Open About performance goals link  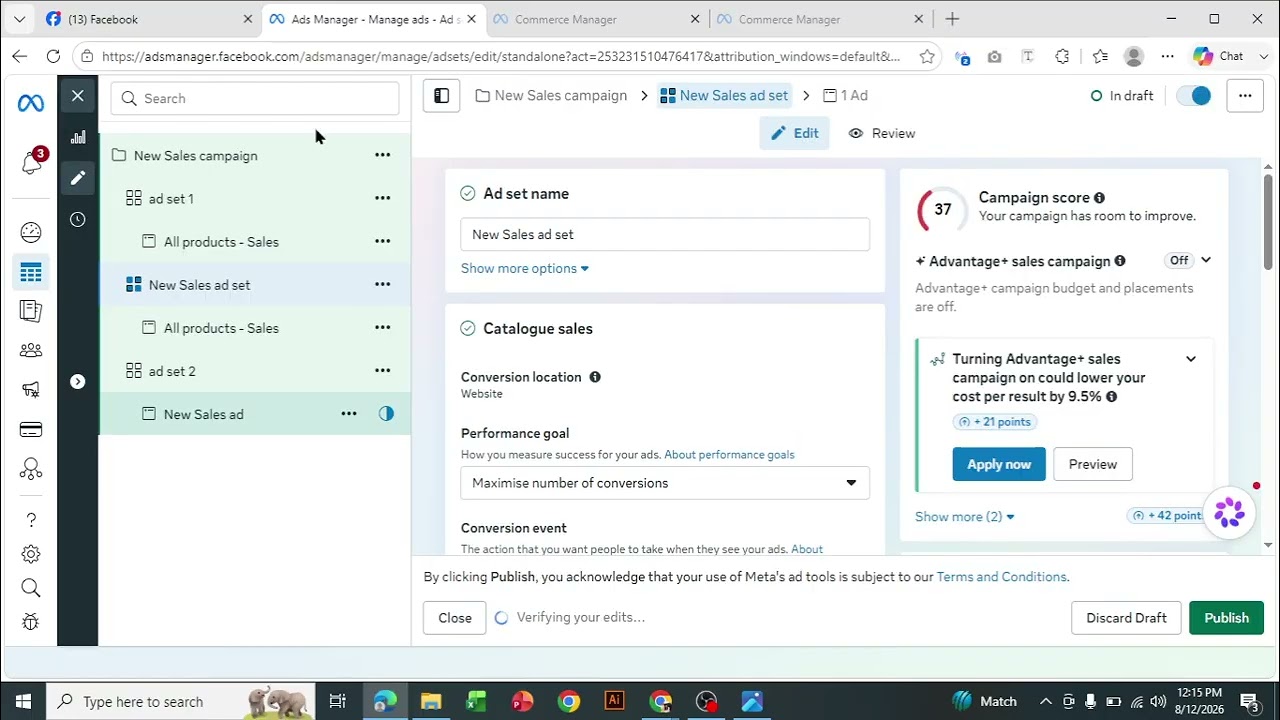tap(729, 455)
